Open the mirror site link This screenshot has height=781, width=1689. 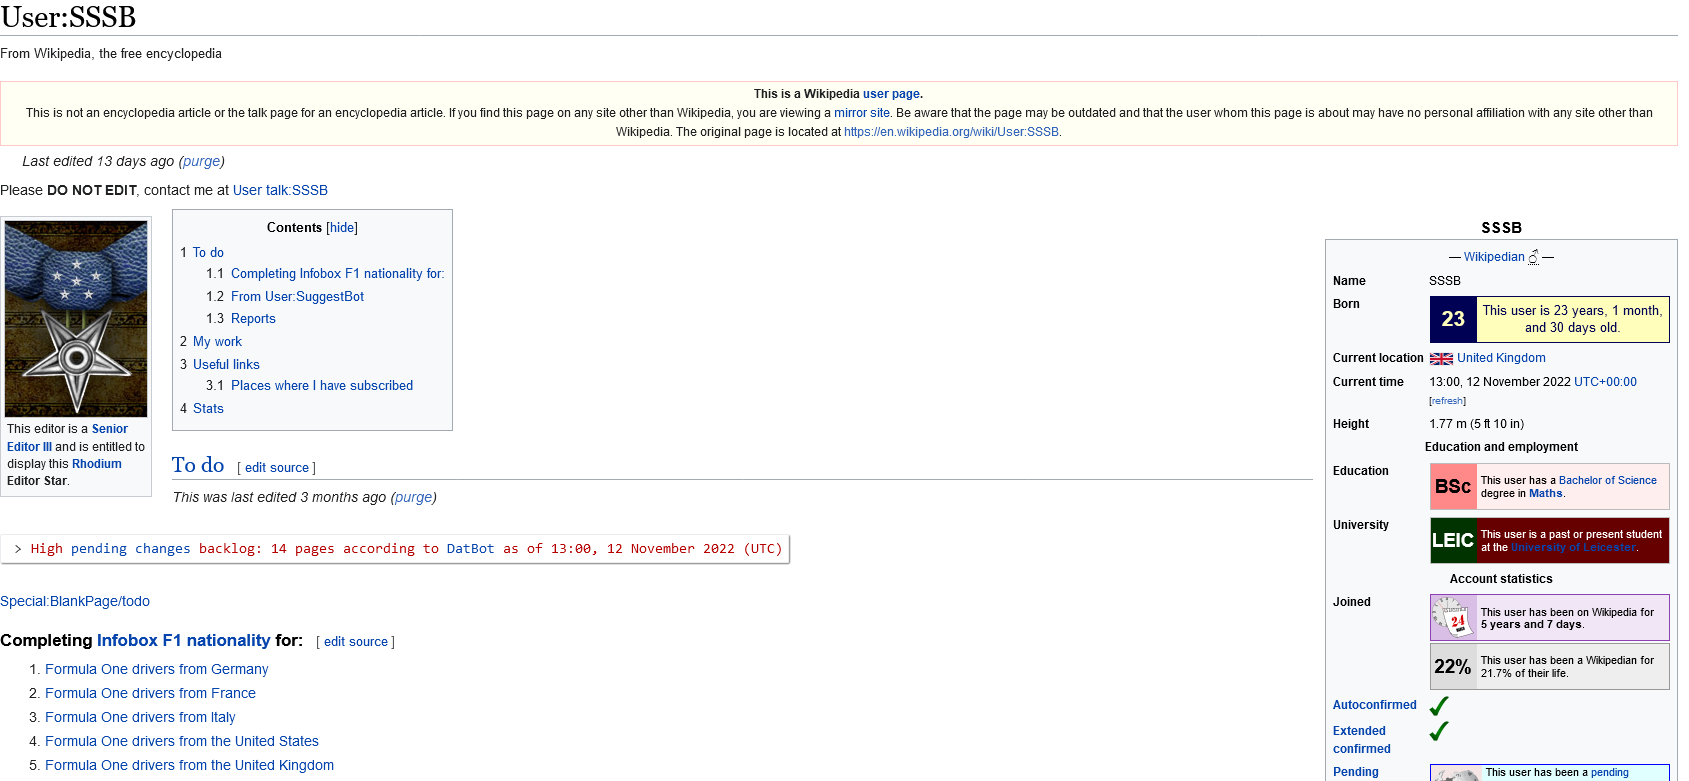pyautogui.click(x=862, y=113)
